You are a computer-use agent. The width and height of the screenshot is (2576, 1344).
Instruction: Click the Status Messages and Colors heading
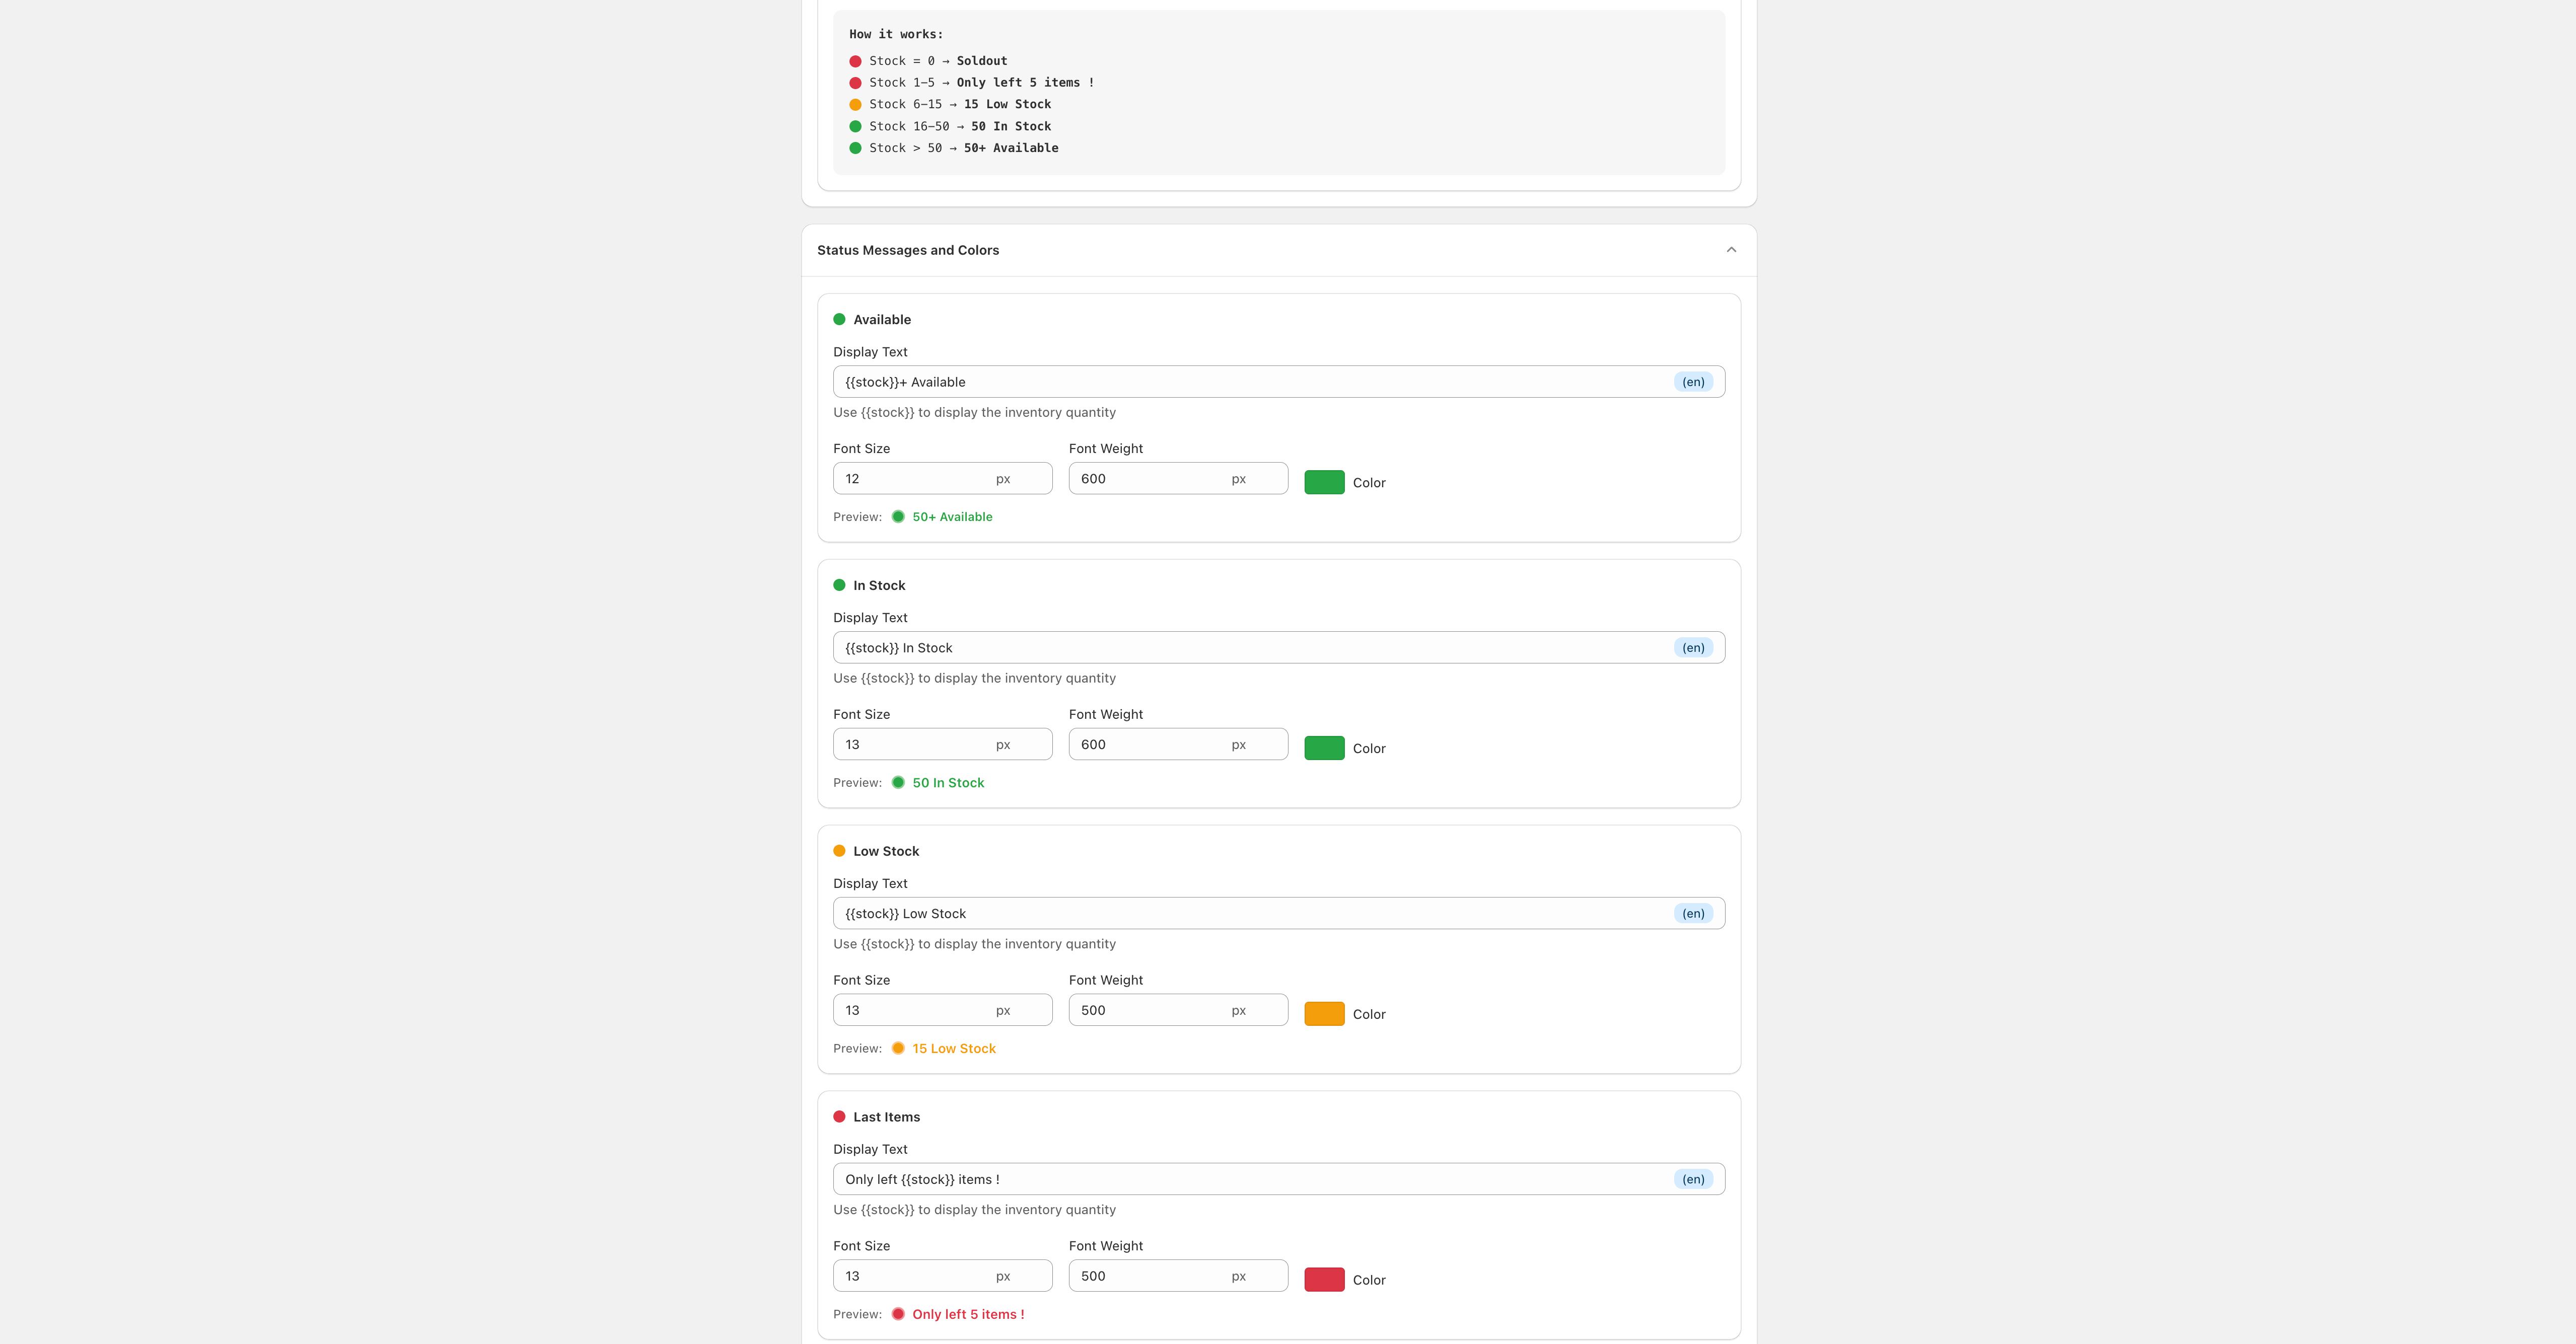pyautogui.click(x=908, y=250)
